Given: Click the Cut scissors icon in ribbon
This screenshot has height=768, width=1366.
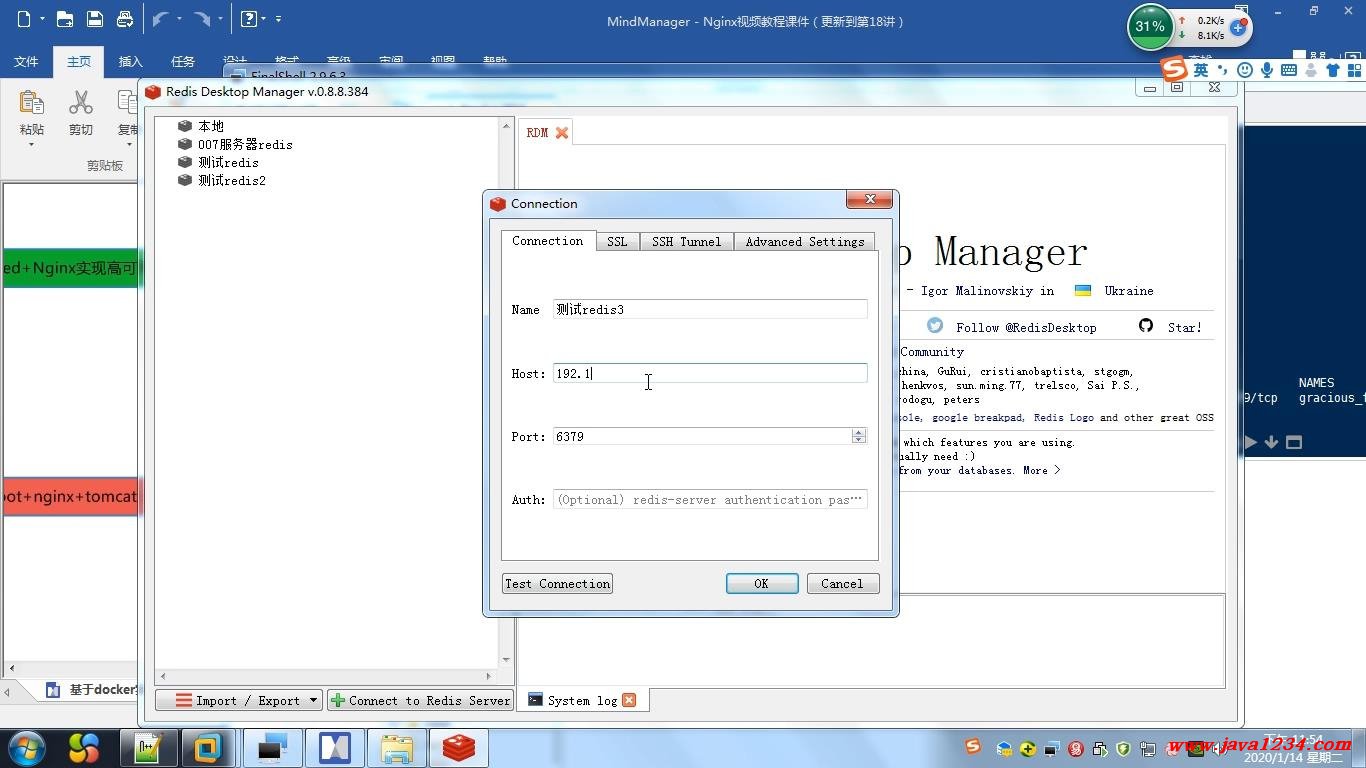Looking at the screenshot, I should 81,103.
